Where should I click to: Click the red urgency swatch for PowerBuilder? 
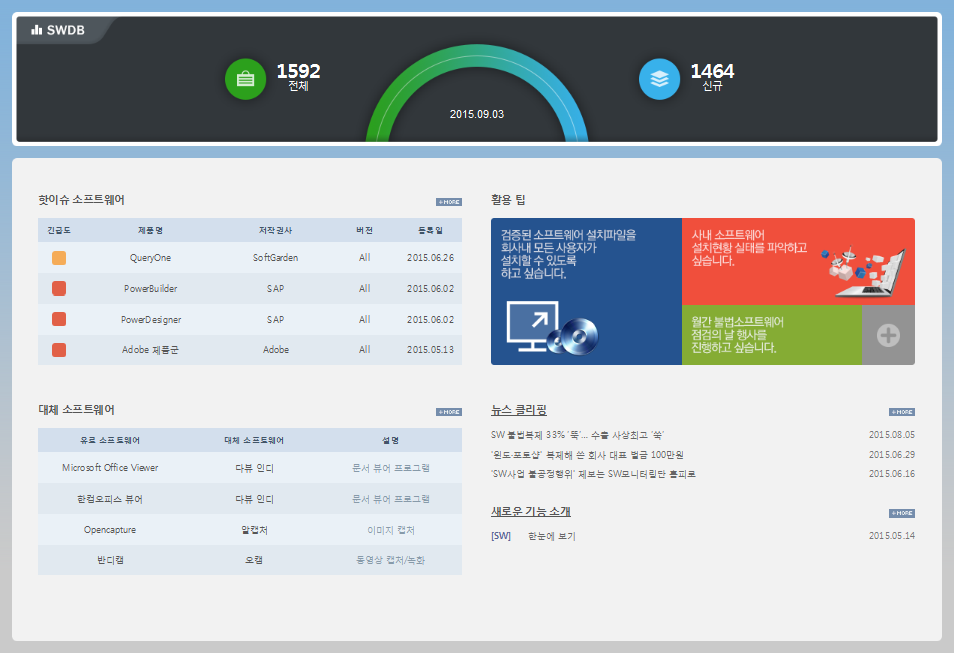59,288
